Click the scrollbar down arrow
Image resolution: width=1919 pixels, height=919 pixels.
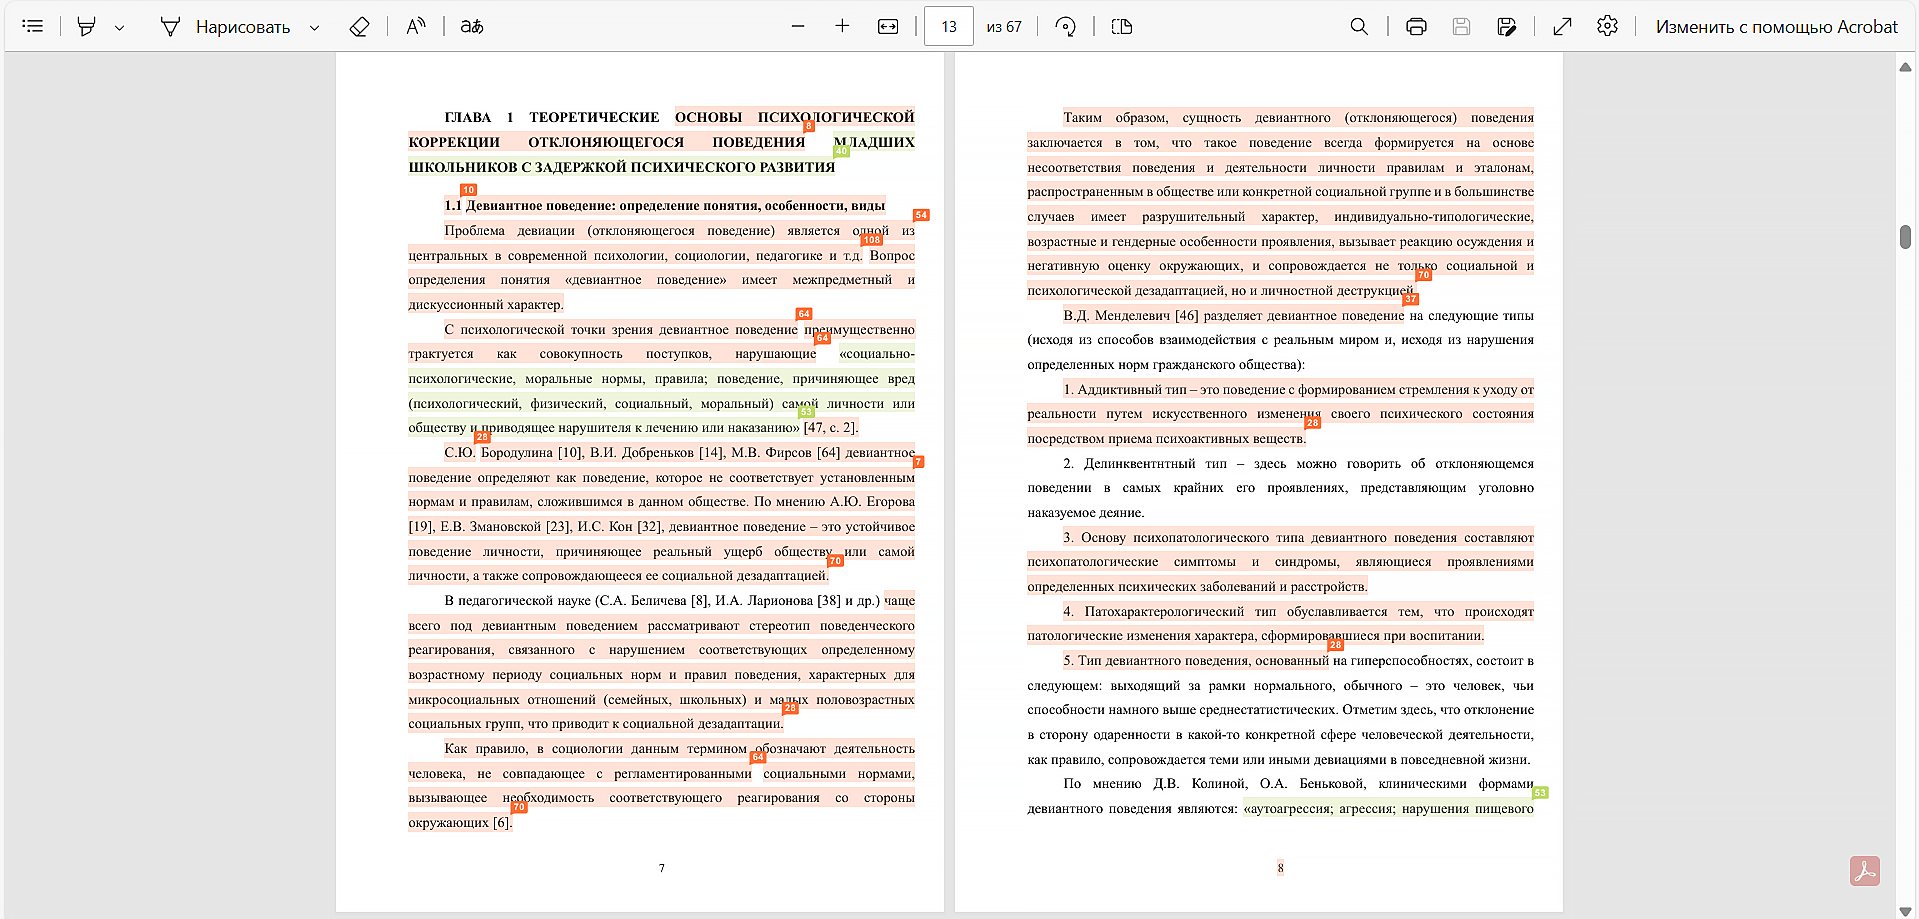pos(1905,911)
